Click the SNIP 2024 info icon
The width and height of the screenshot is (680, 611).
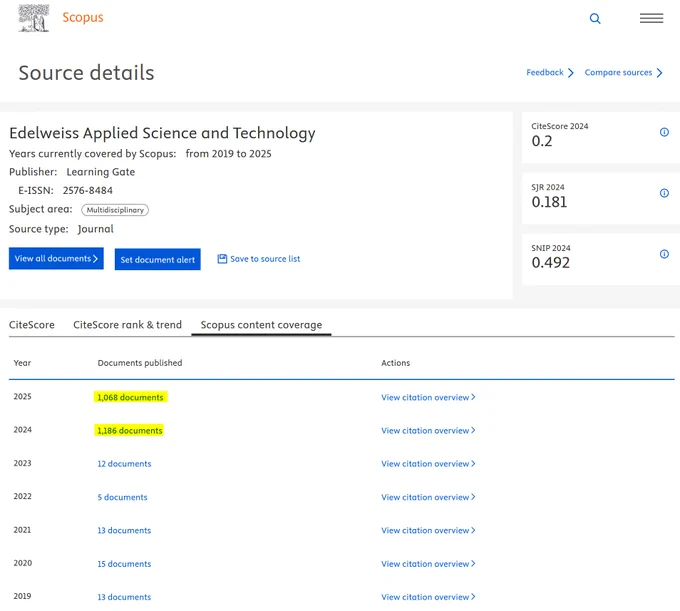[664, 254]
